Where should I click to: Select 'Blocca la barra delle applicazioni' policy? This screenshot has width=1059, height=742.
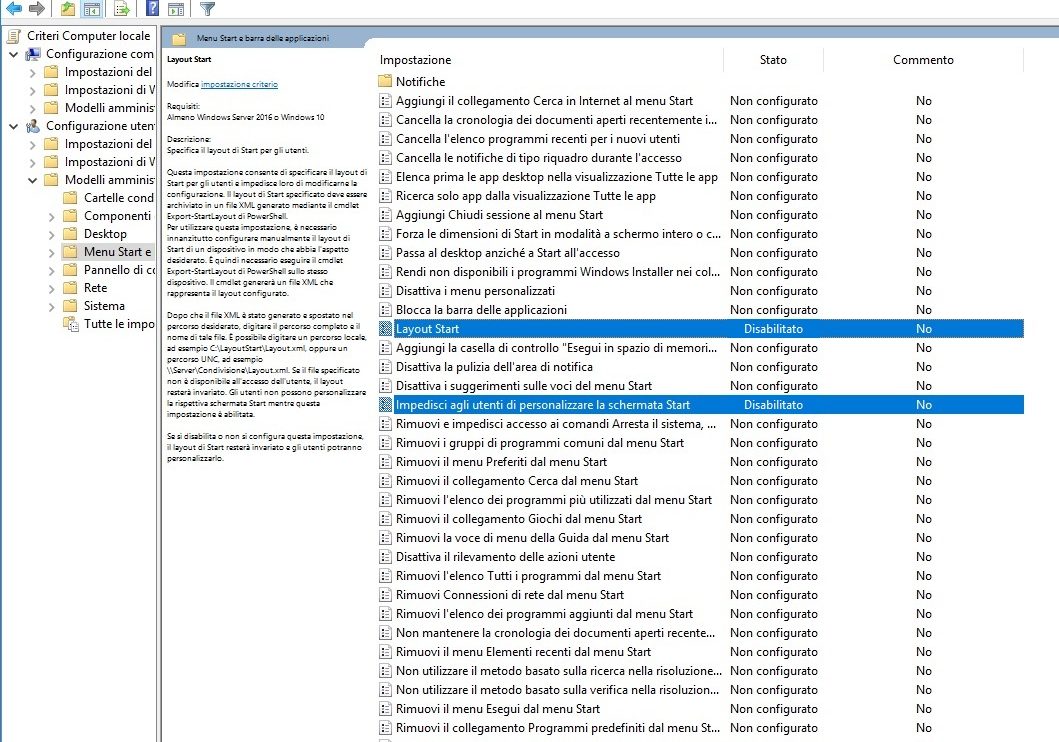point(481,310)
